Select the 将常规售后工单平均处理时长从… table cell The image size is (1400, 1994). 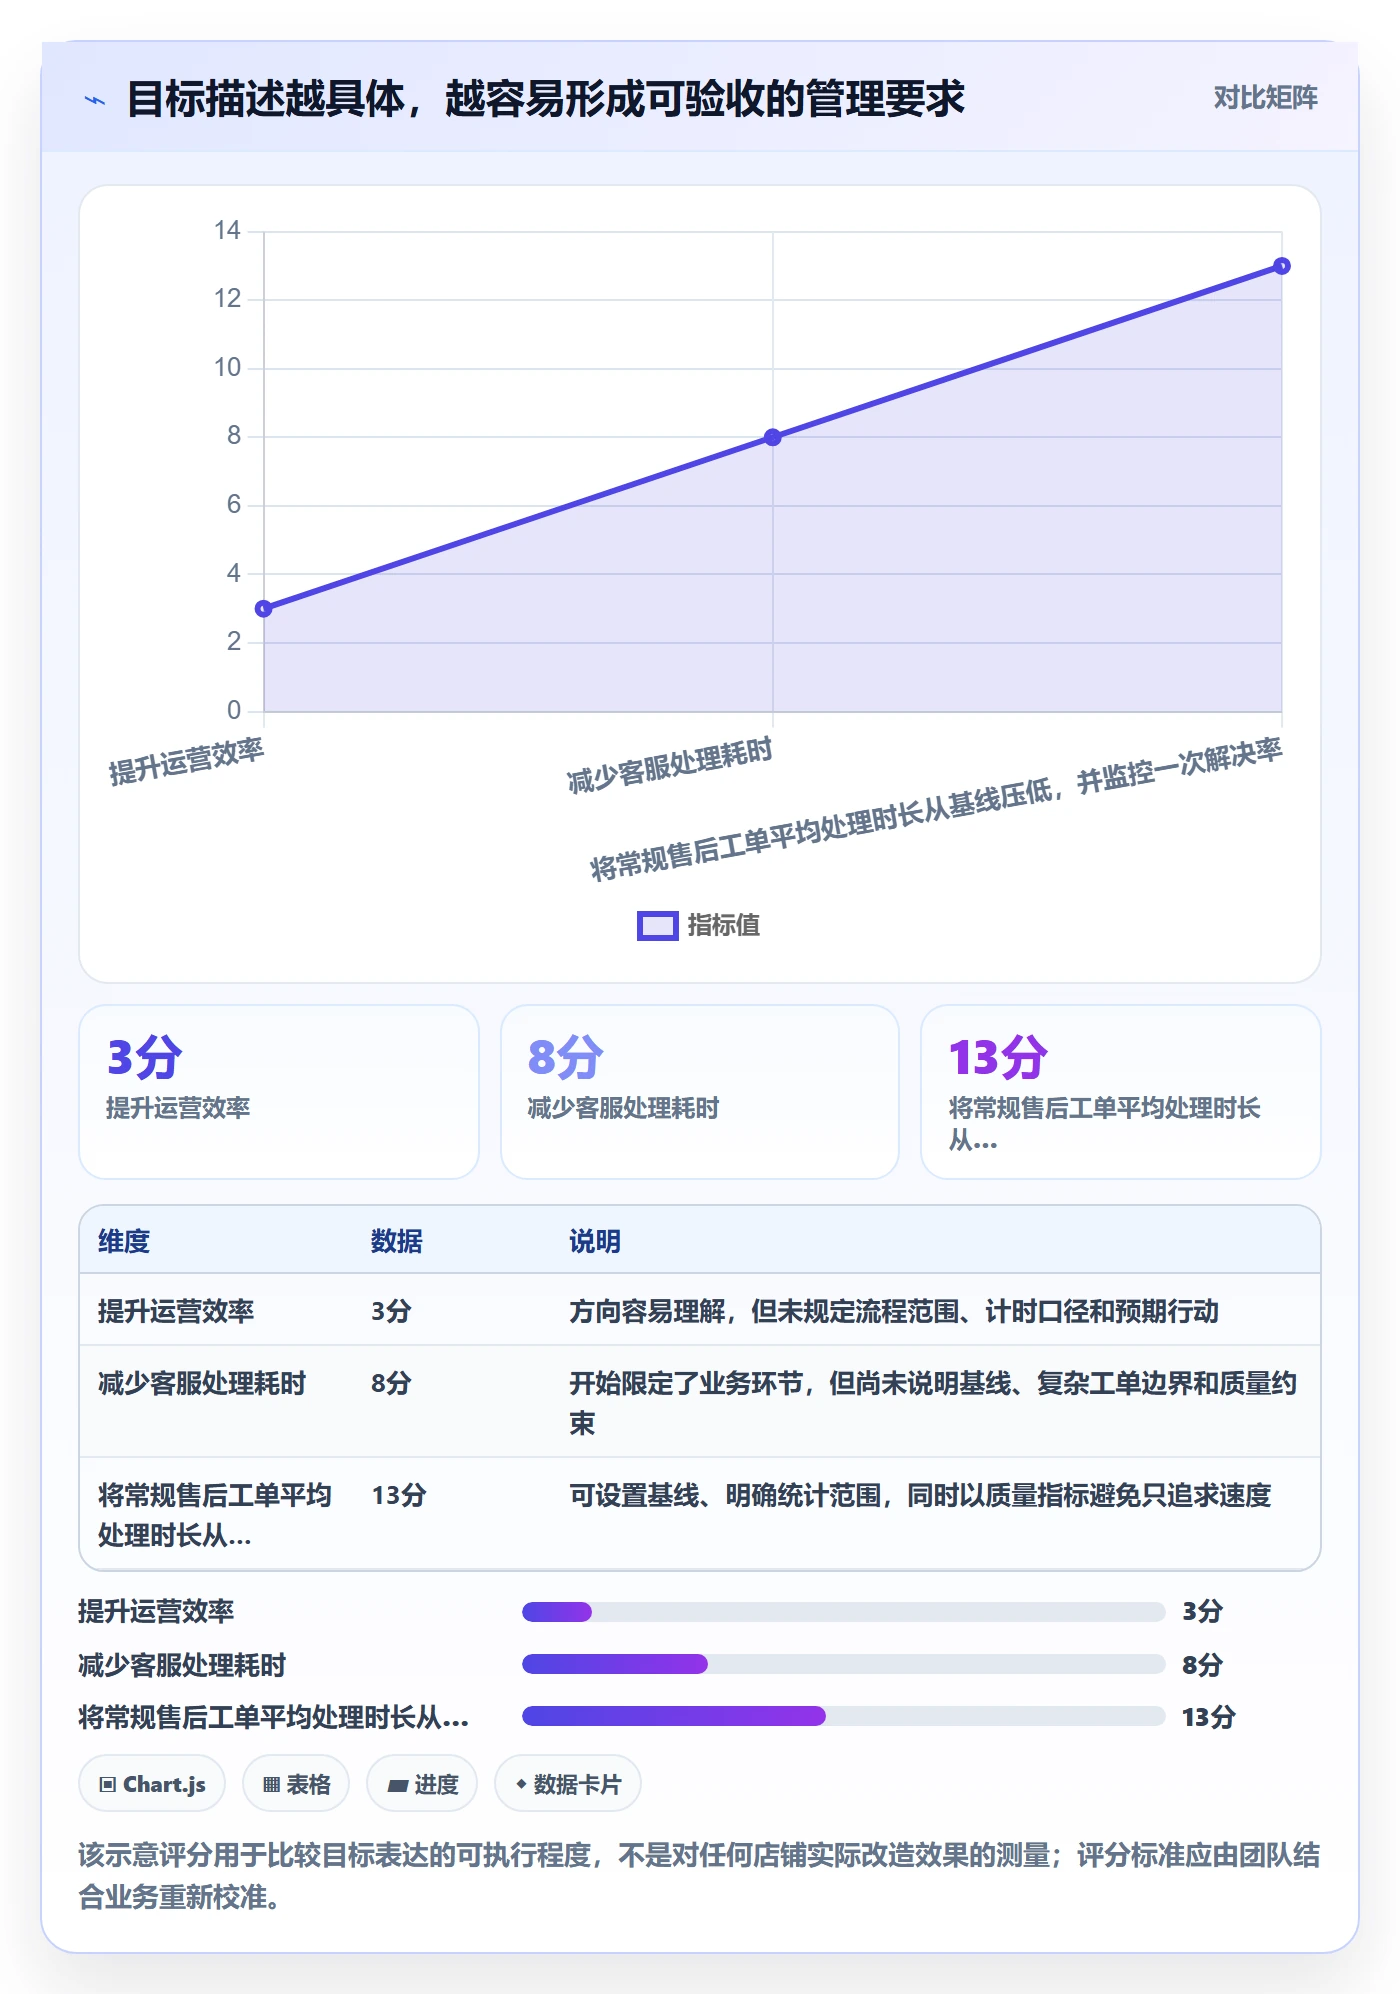point(215,1515)
